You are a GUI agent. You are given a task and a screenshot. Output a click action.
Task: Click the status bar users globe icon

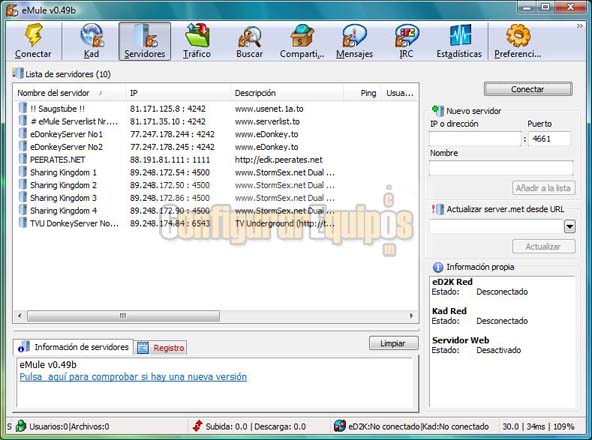(x=21, y=426)
